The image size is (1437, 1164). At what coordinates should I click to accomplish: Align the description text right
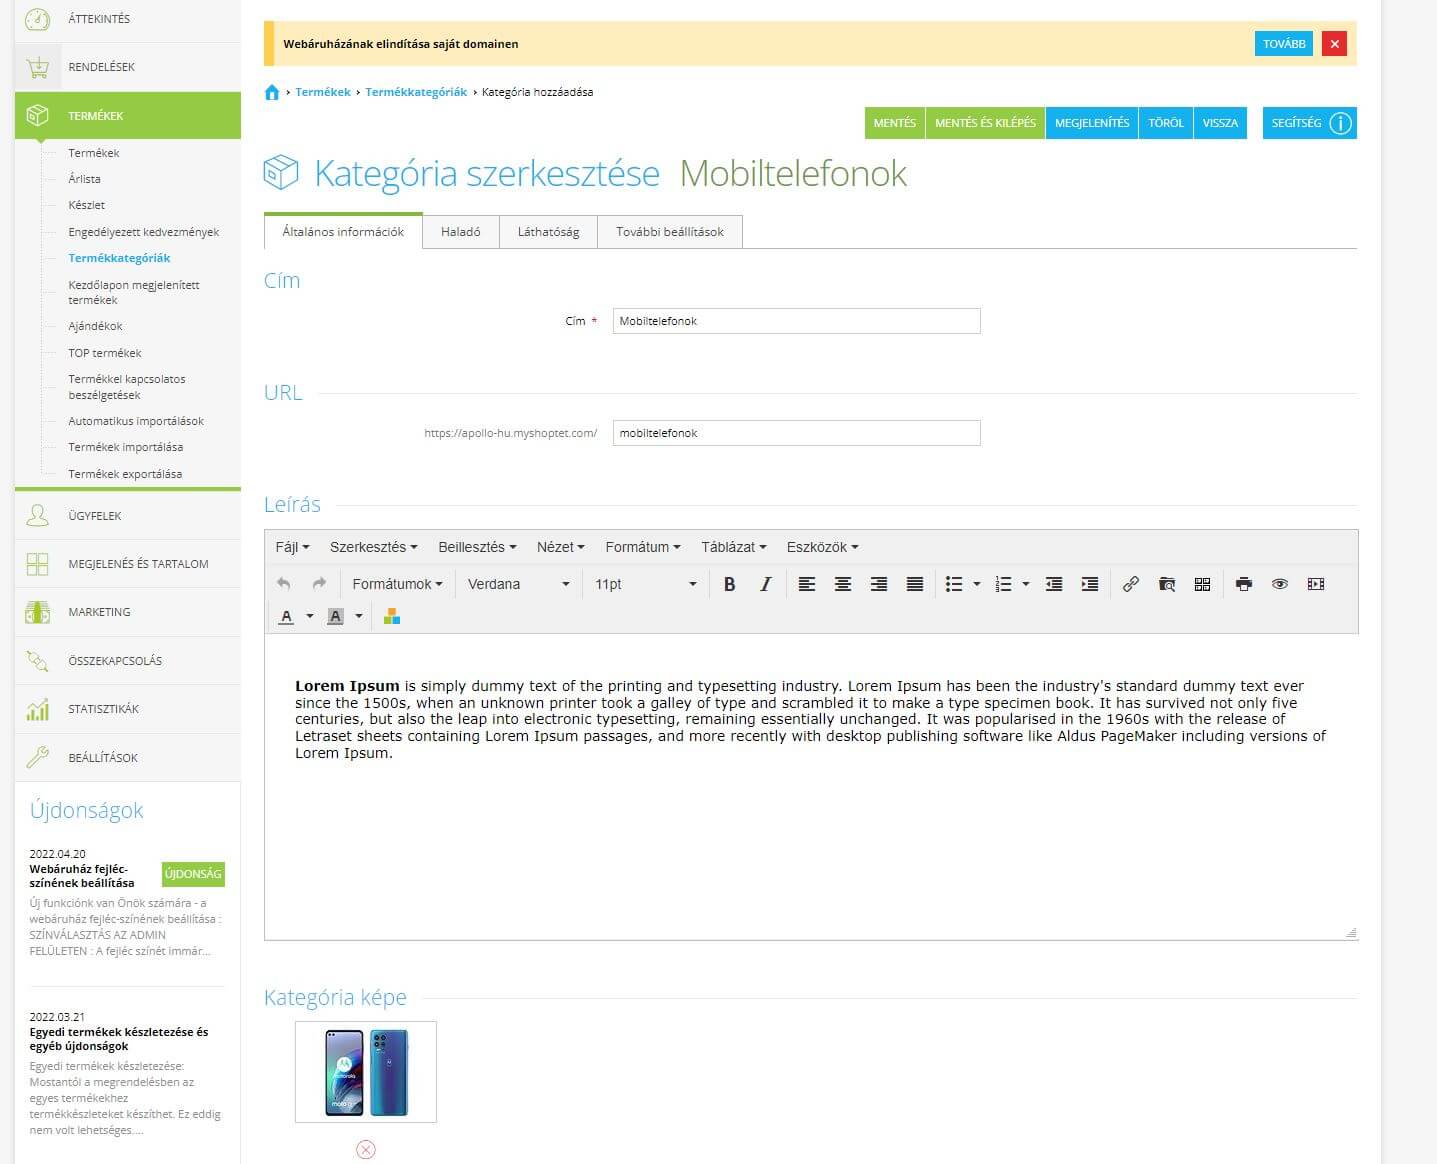[879, 584]
